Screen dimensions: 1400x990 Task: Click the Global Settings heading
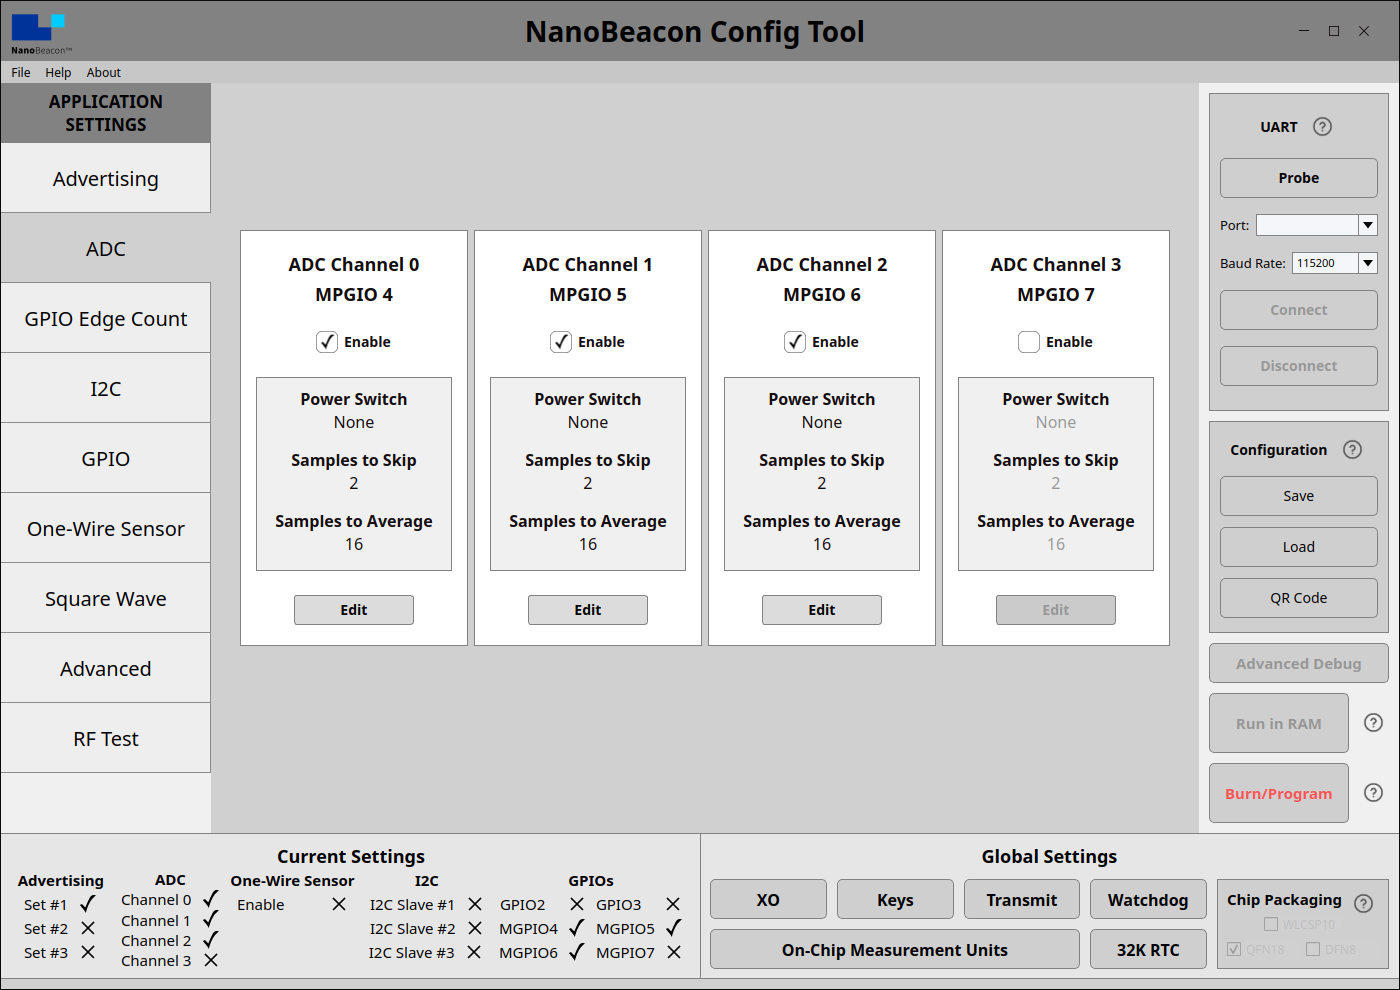[1049, 856]
